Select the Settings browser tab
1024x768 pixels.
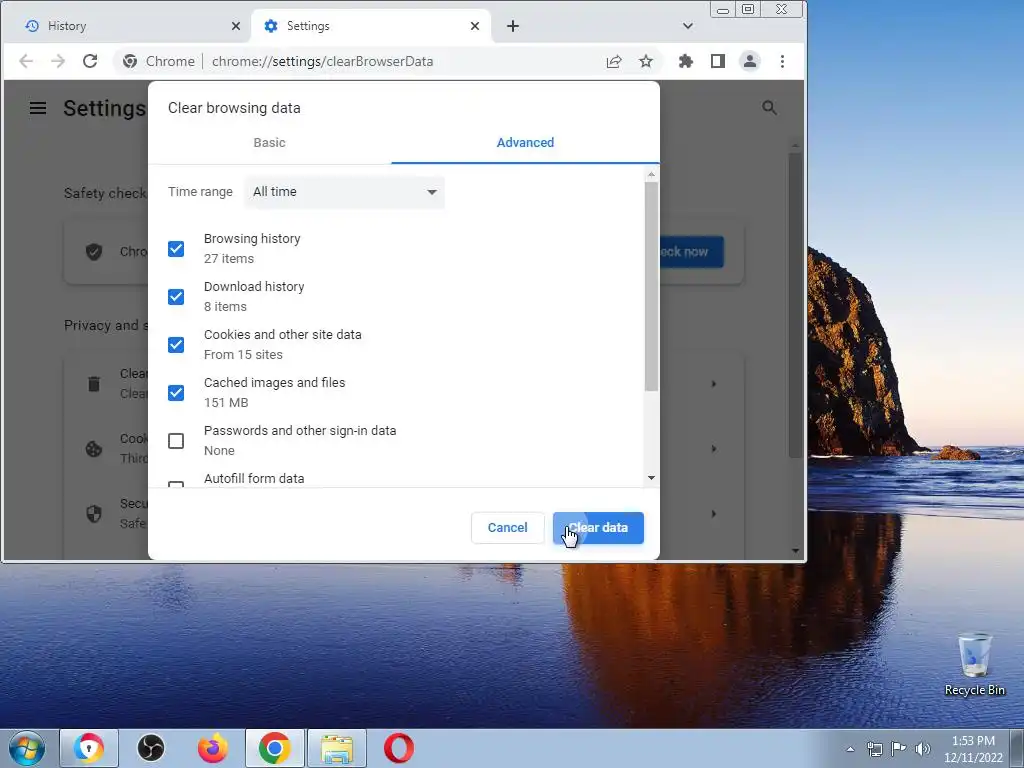370,26
